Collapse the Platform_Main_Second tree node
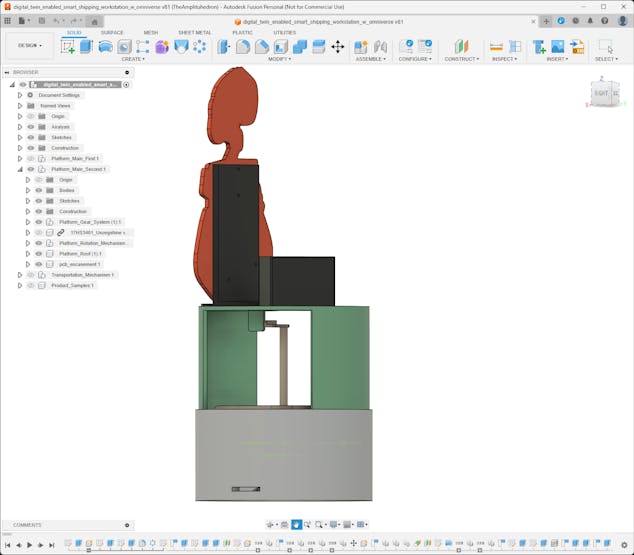 19,169
